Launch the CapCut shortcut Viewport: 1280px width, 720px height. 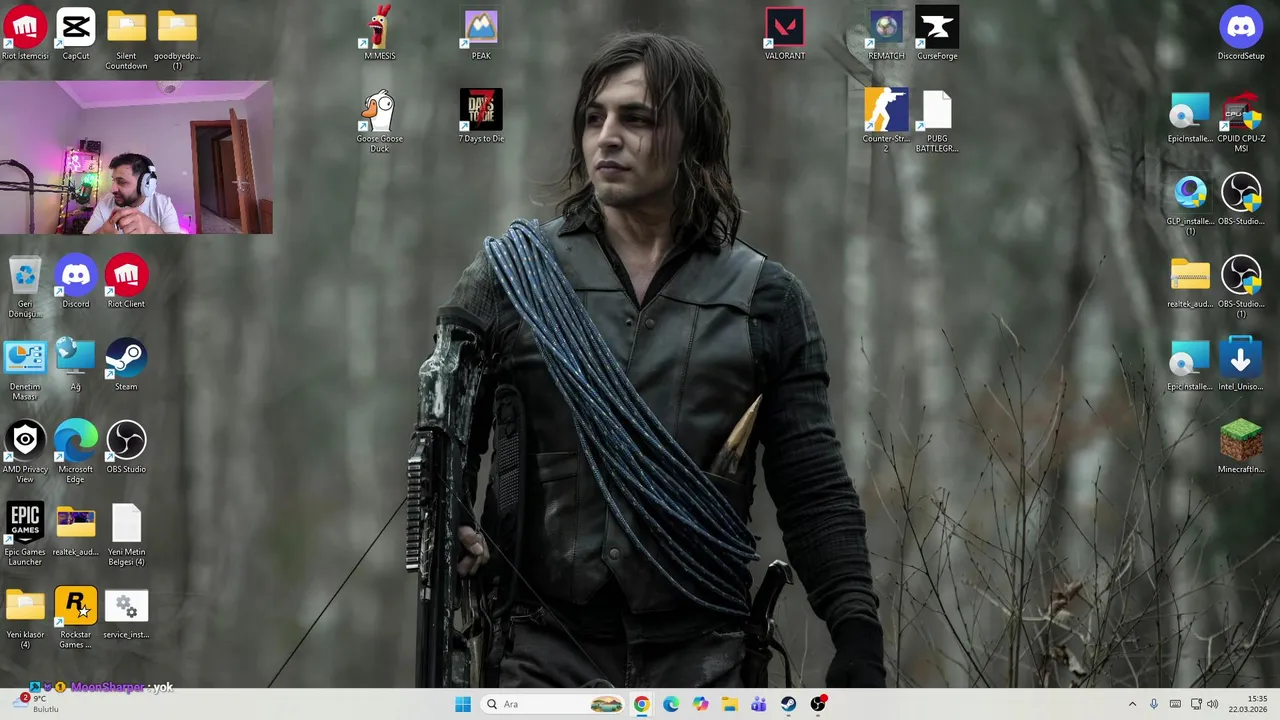point(76,35)
